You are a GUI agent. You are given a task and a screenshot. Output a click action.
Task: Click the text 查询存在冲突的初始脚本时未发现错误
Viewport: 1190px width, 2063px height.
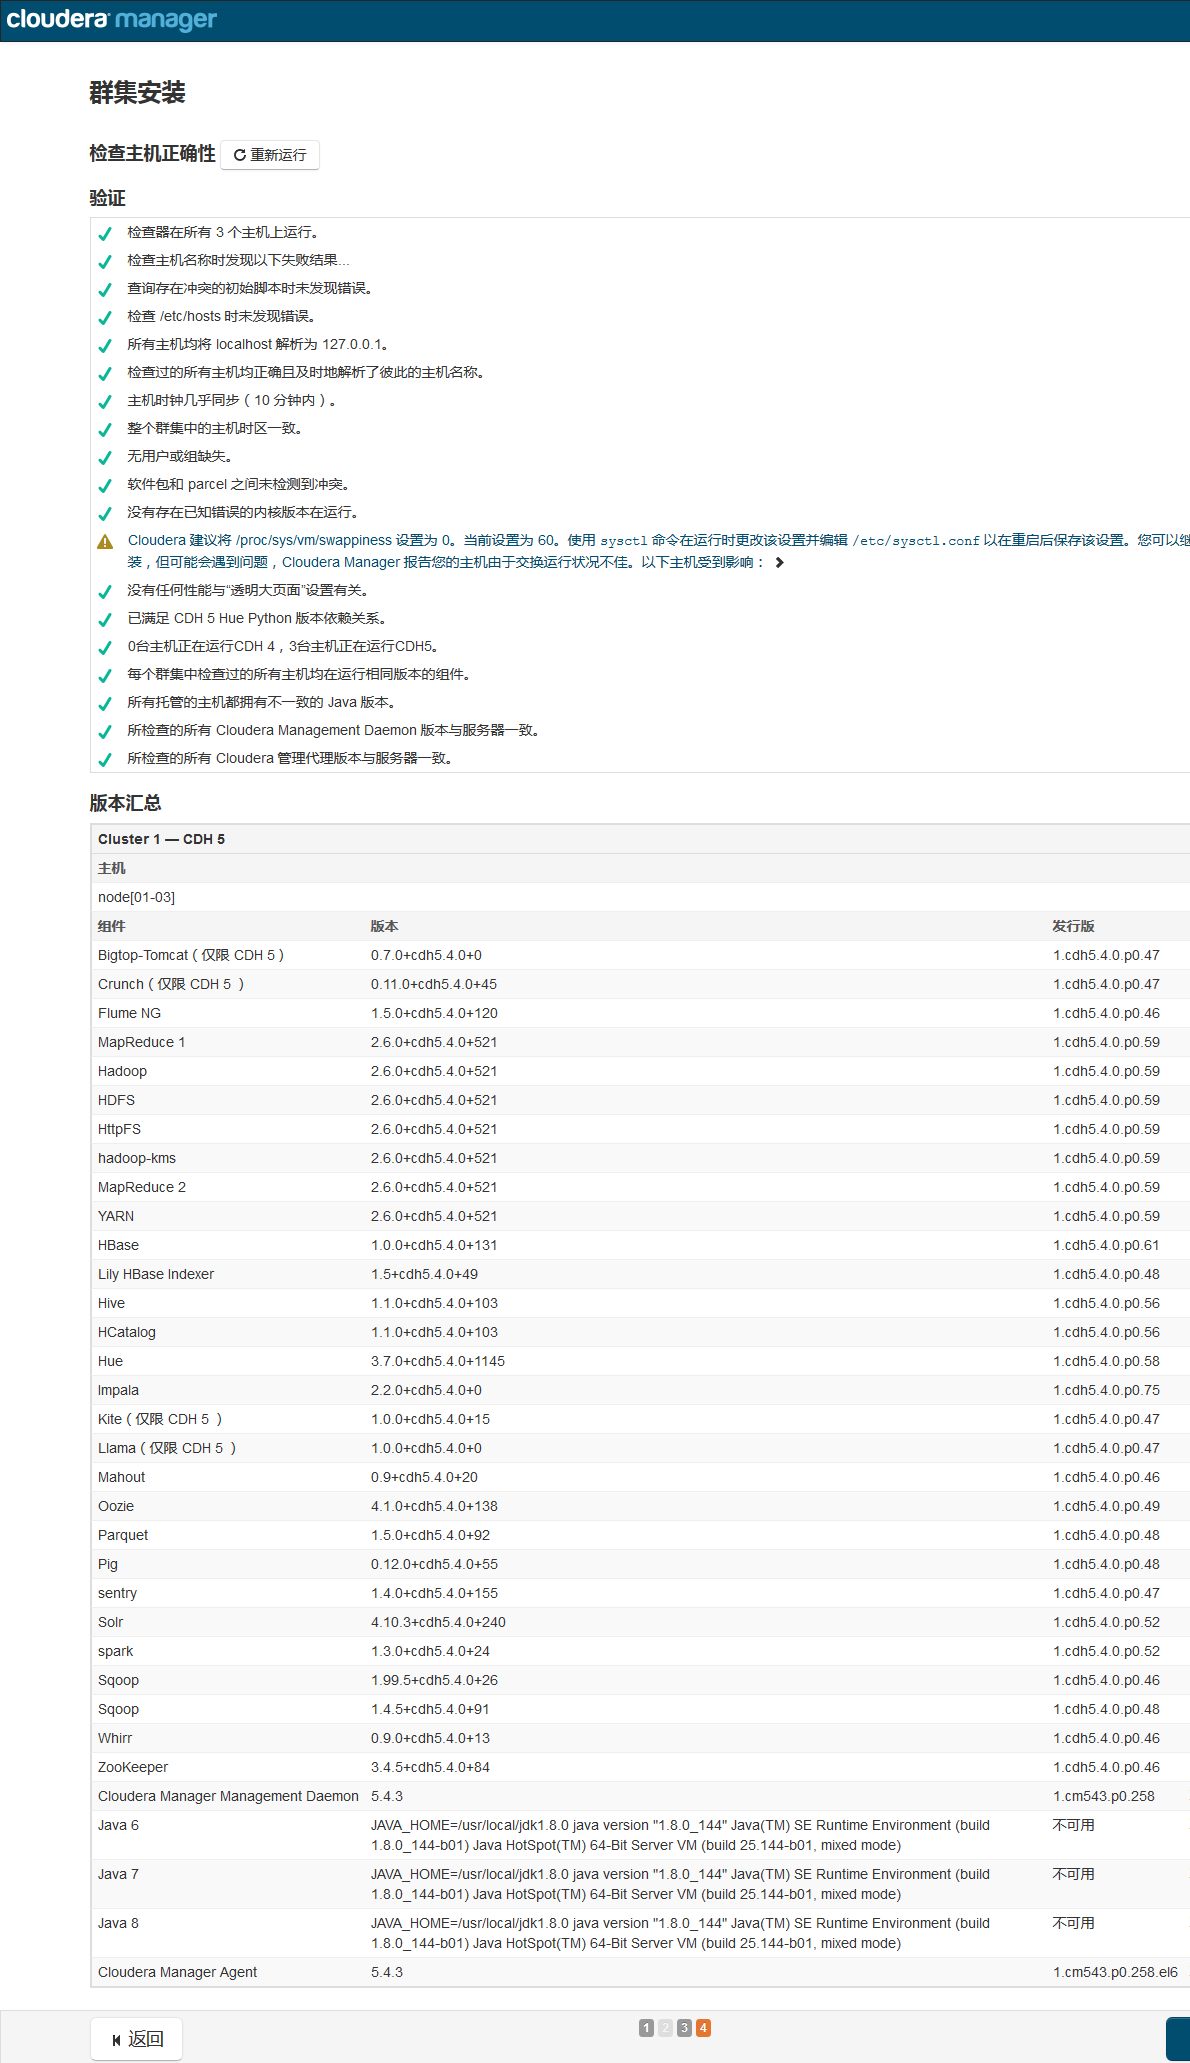pos(251,288)
